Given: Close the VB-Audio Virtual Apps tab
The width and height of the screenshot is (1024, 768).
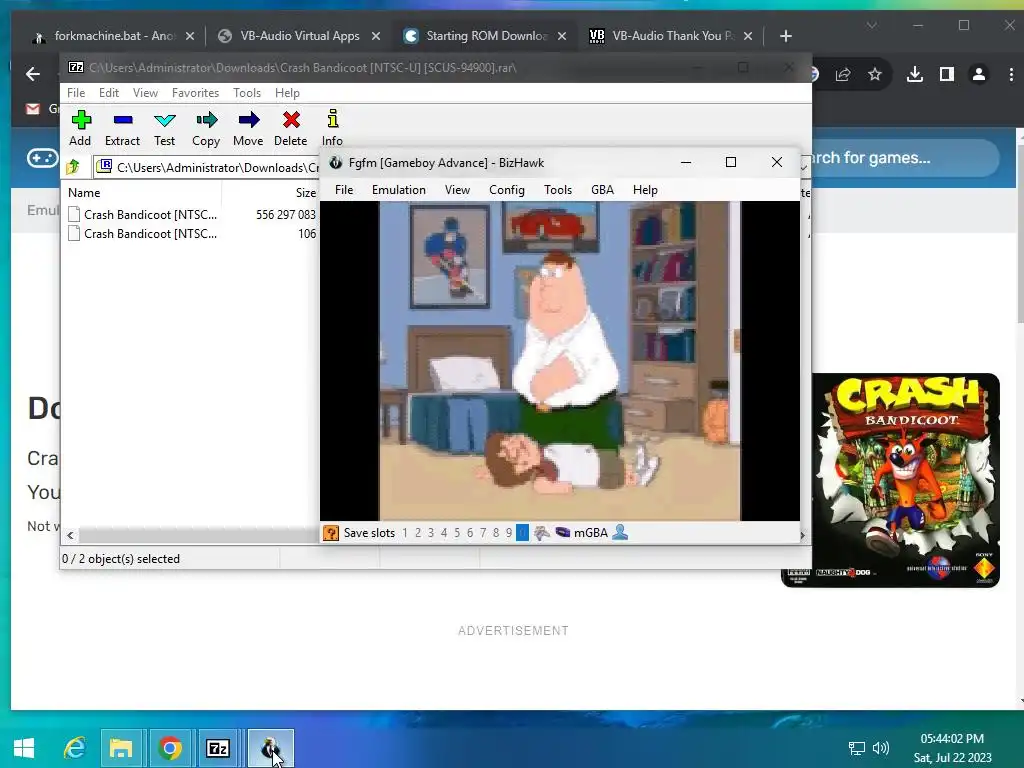Looking at the screenshot, I should 376,36.
